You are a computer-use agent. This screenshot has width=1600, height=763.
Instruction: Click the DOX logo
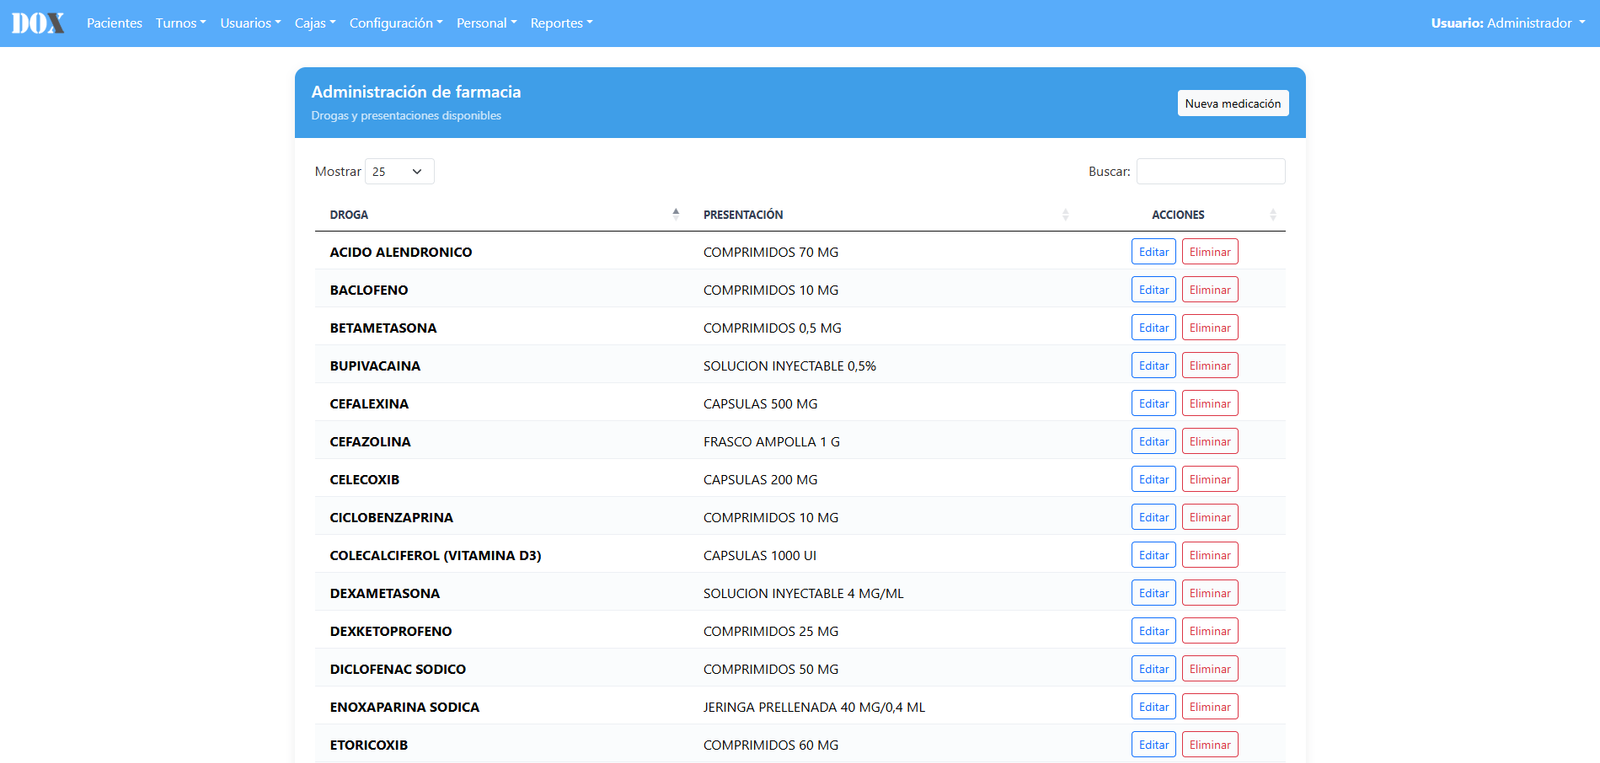coord(38,23)
